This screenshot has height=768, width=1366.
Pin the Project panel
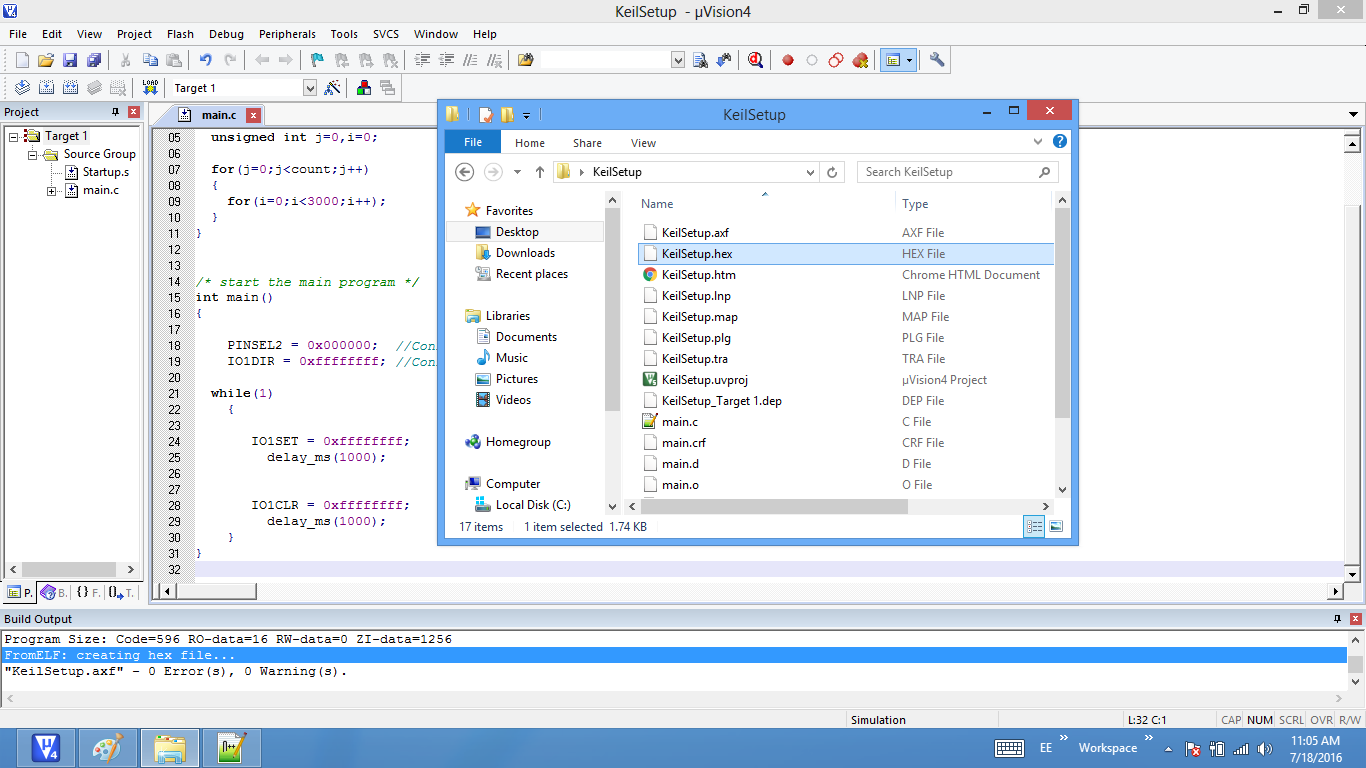tap(116, 111)
